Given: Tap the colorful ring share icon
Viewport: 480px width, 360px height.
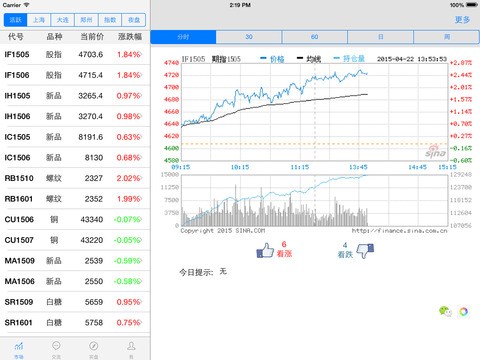Looking at the screenshot, I should click(464, 311).
